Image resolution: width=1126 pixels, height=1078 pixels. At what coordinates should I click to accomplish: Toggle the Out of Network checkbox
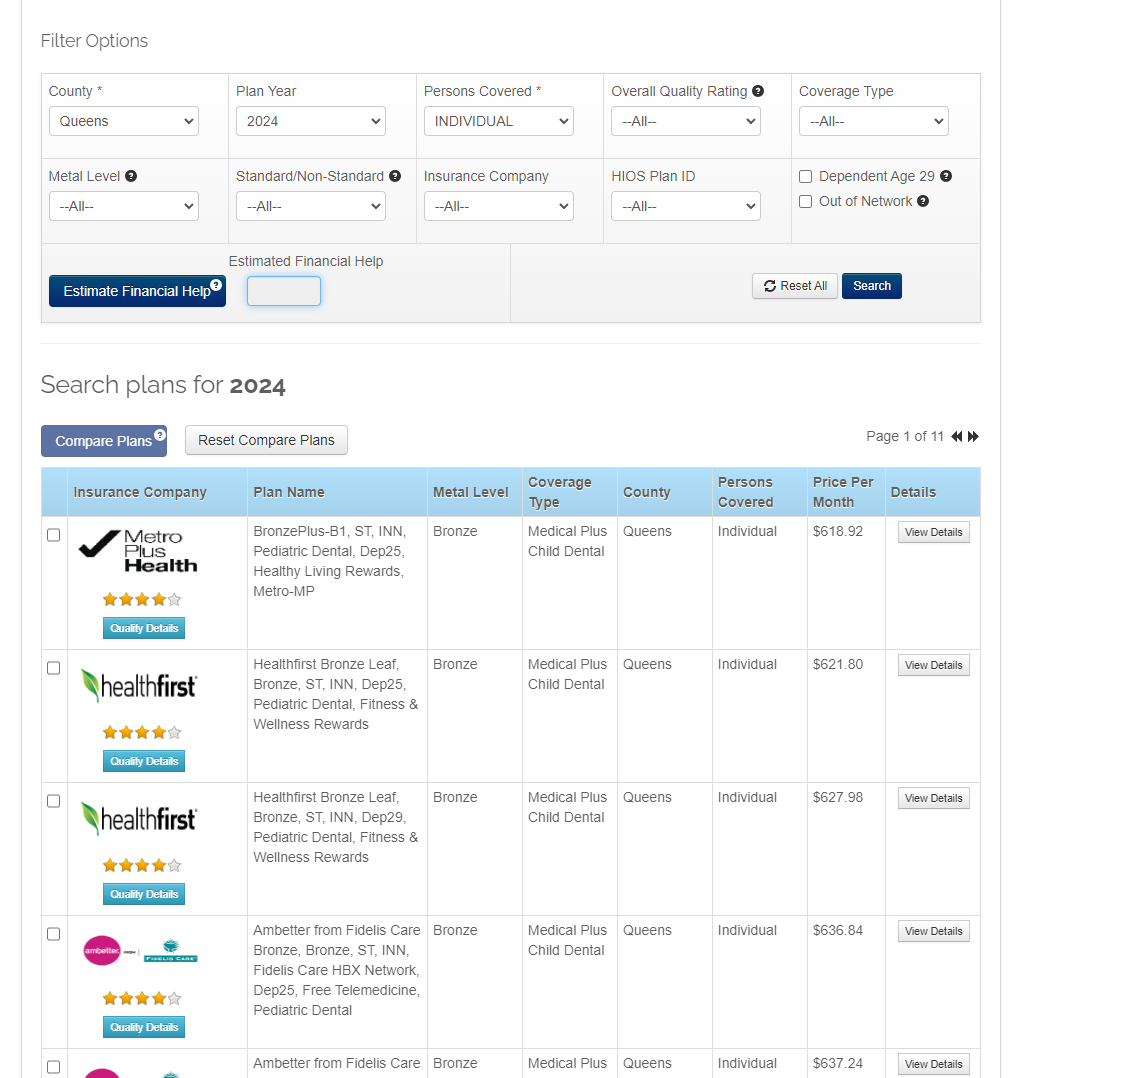pos(806,202)
